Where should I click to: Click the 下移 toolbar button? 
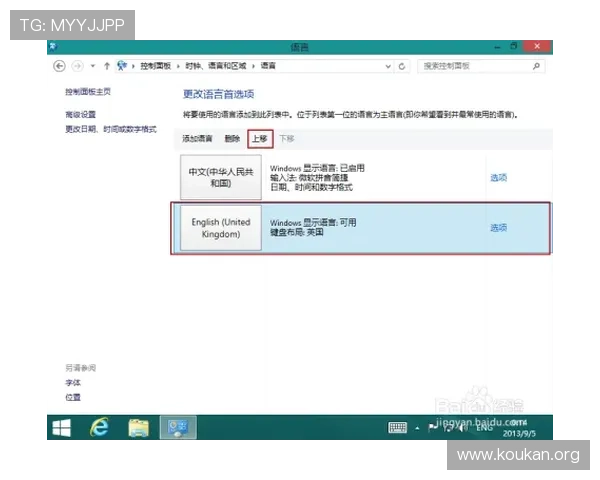tap(287, 139)
